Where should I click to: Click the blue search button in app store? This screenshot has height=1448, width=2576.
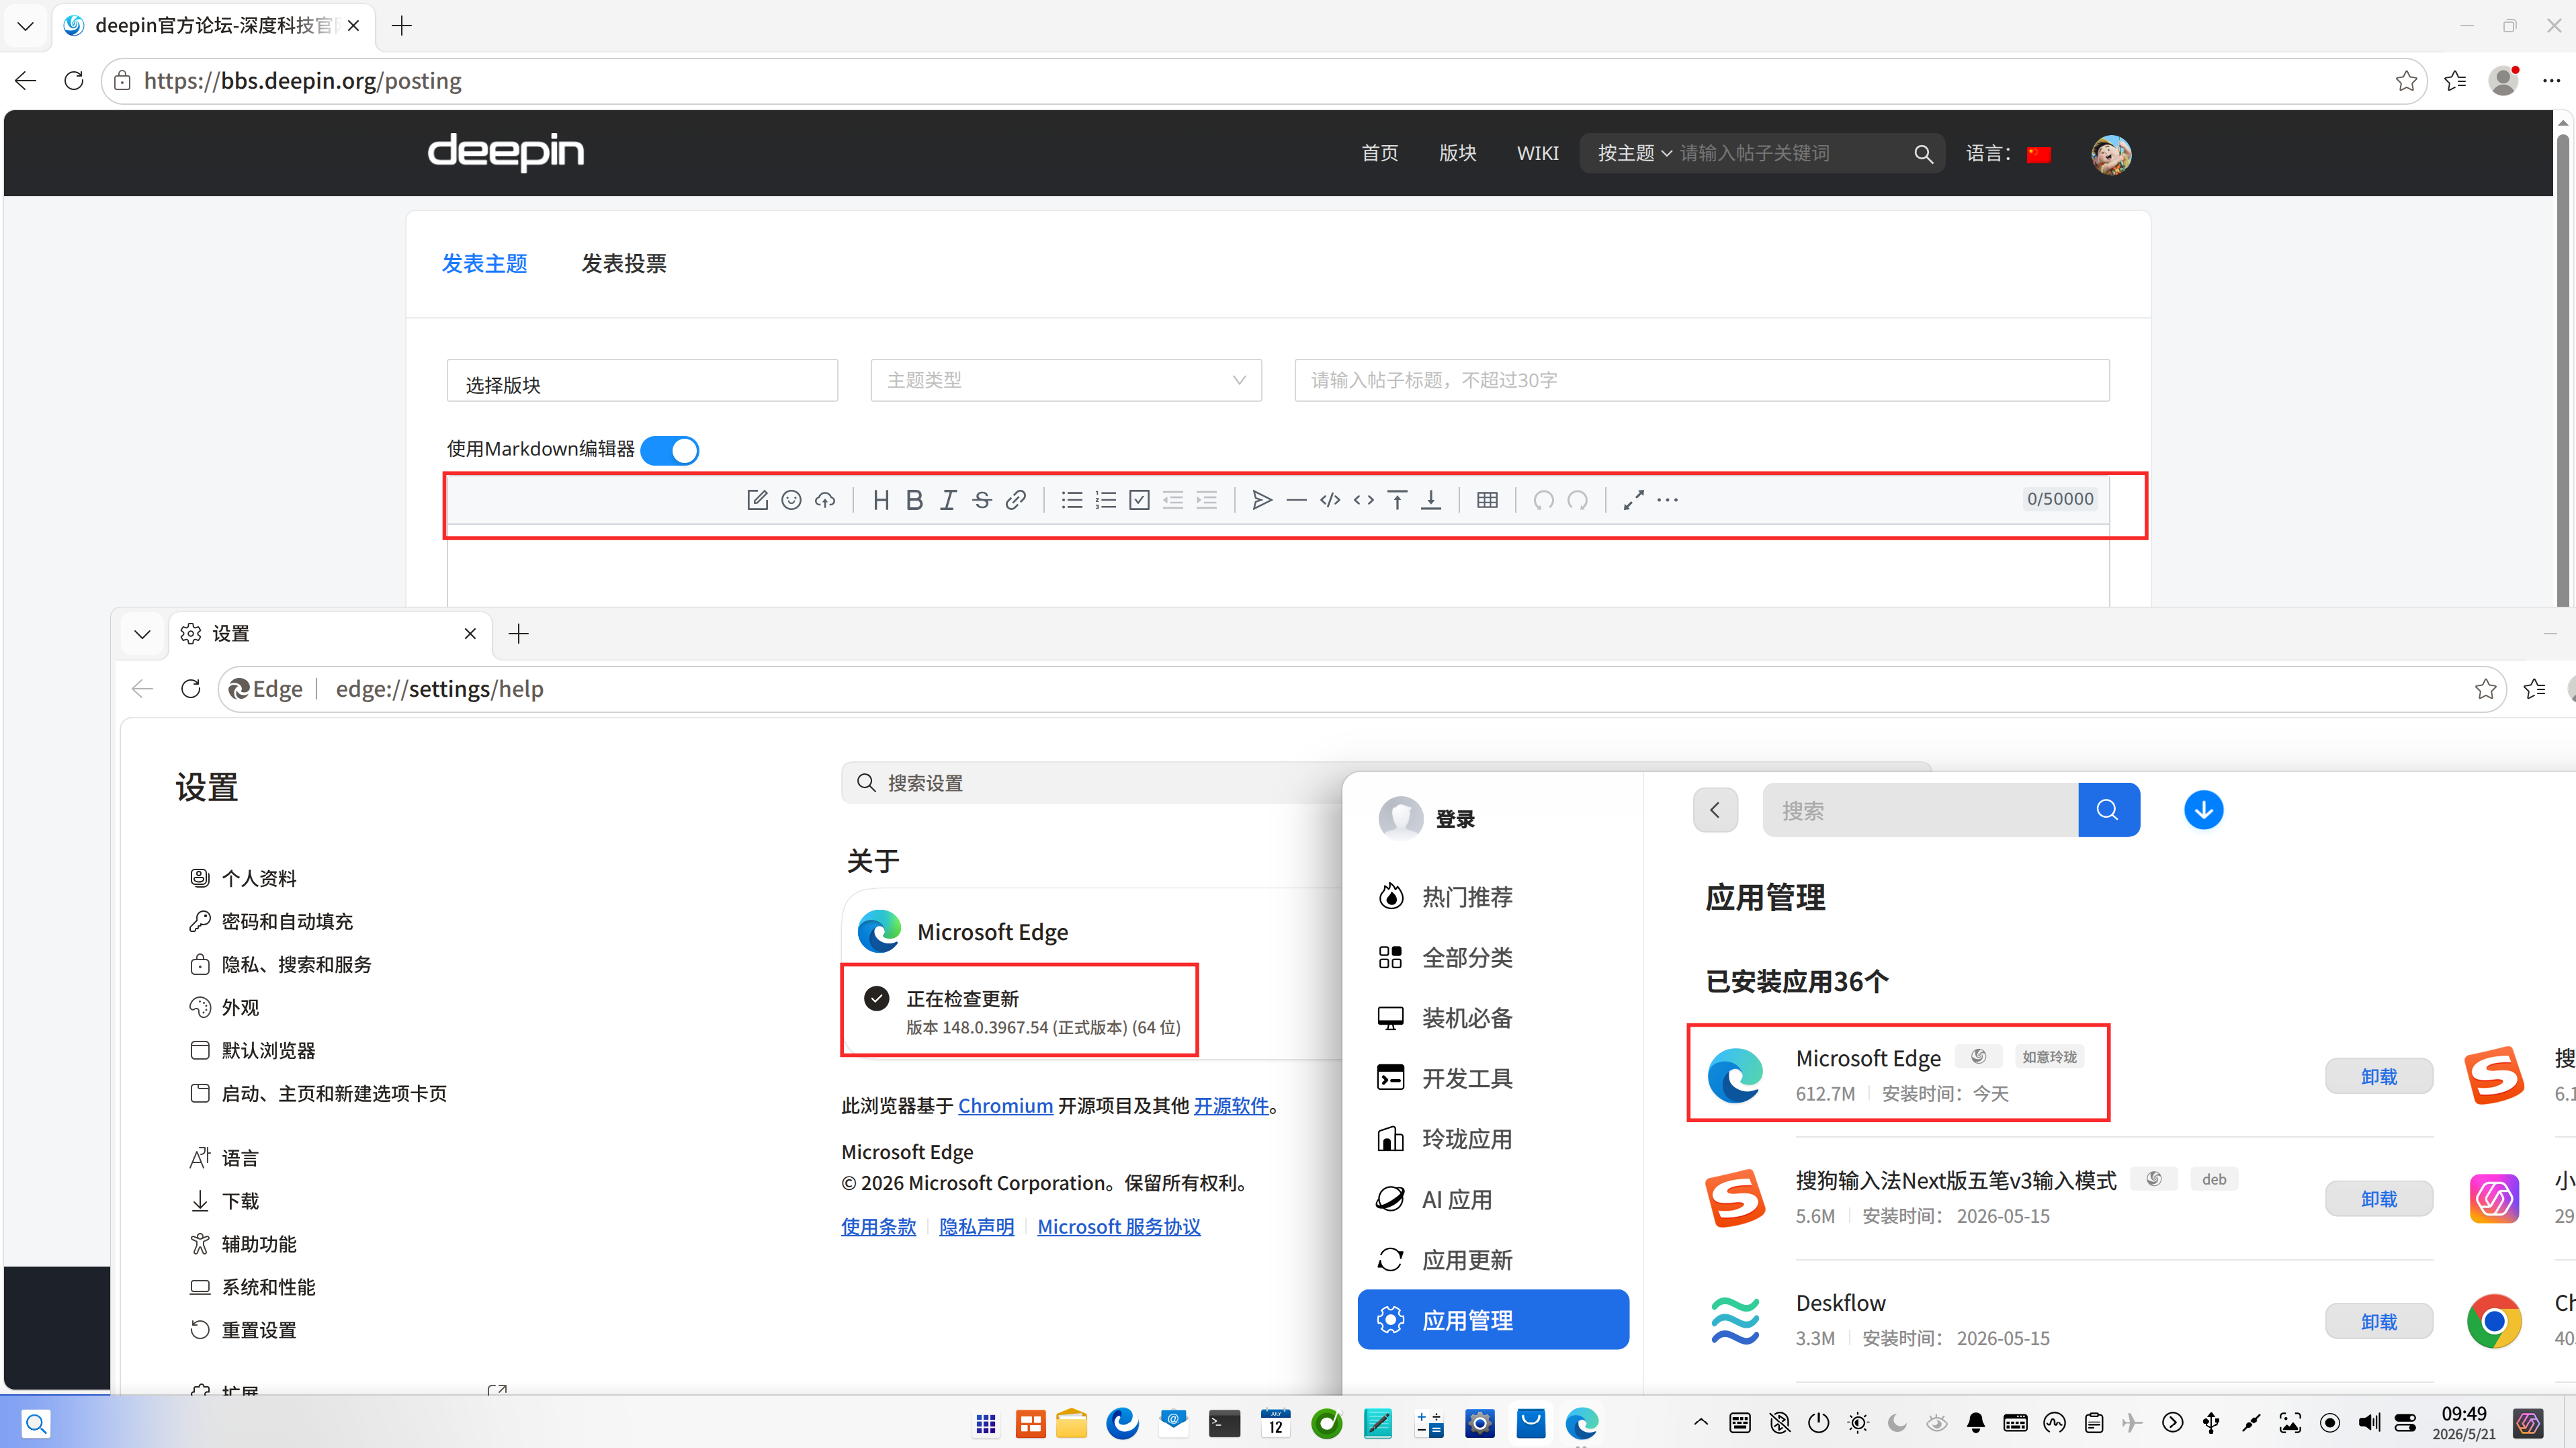[x=2108, y=810]
